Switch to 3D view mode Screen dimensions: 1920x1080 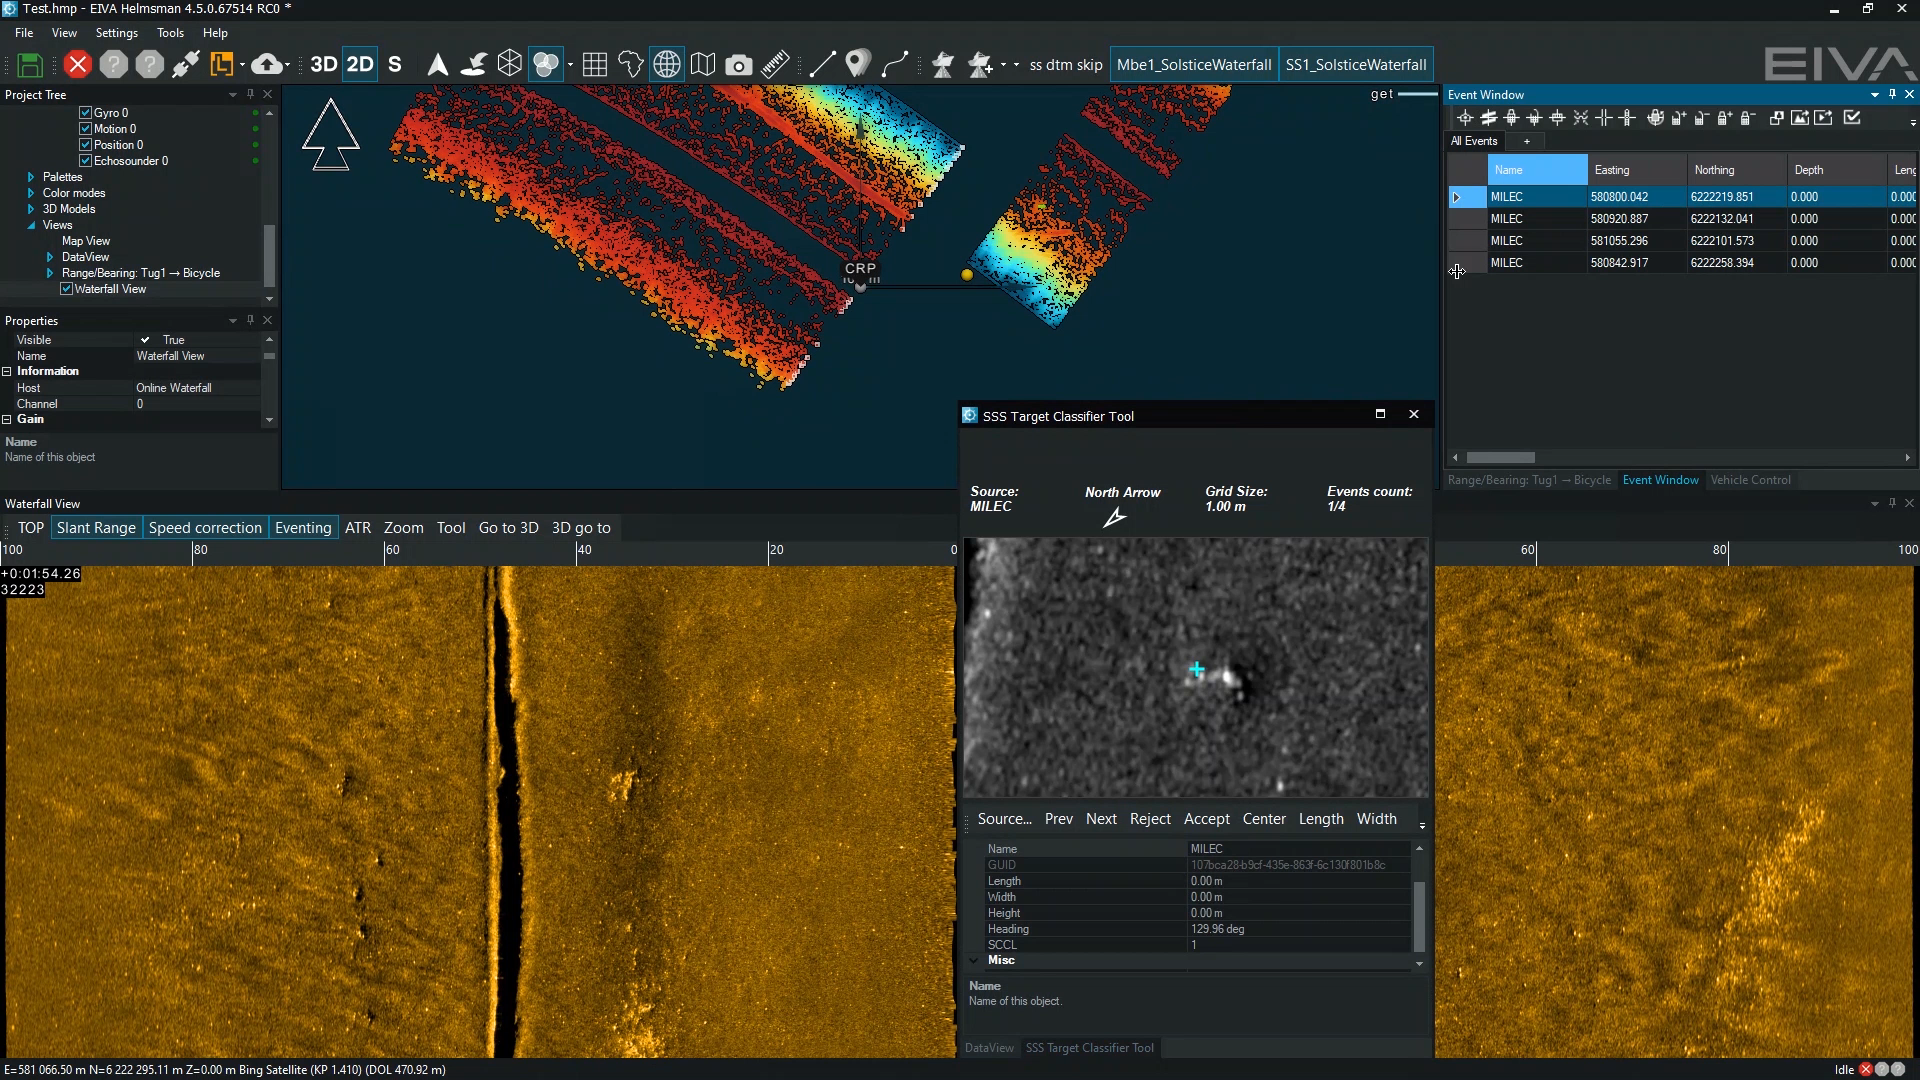tap(323, 65)
